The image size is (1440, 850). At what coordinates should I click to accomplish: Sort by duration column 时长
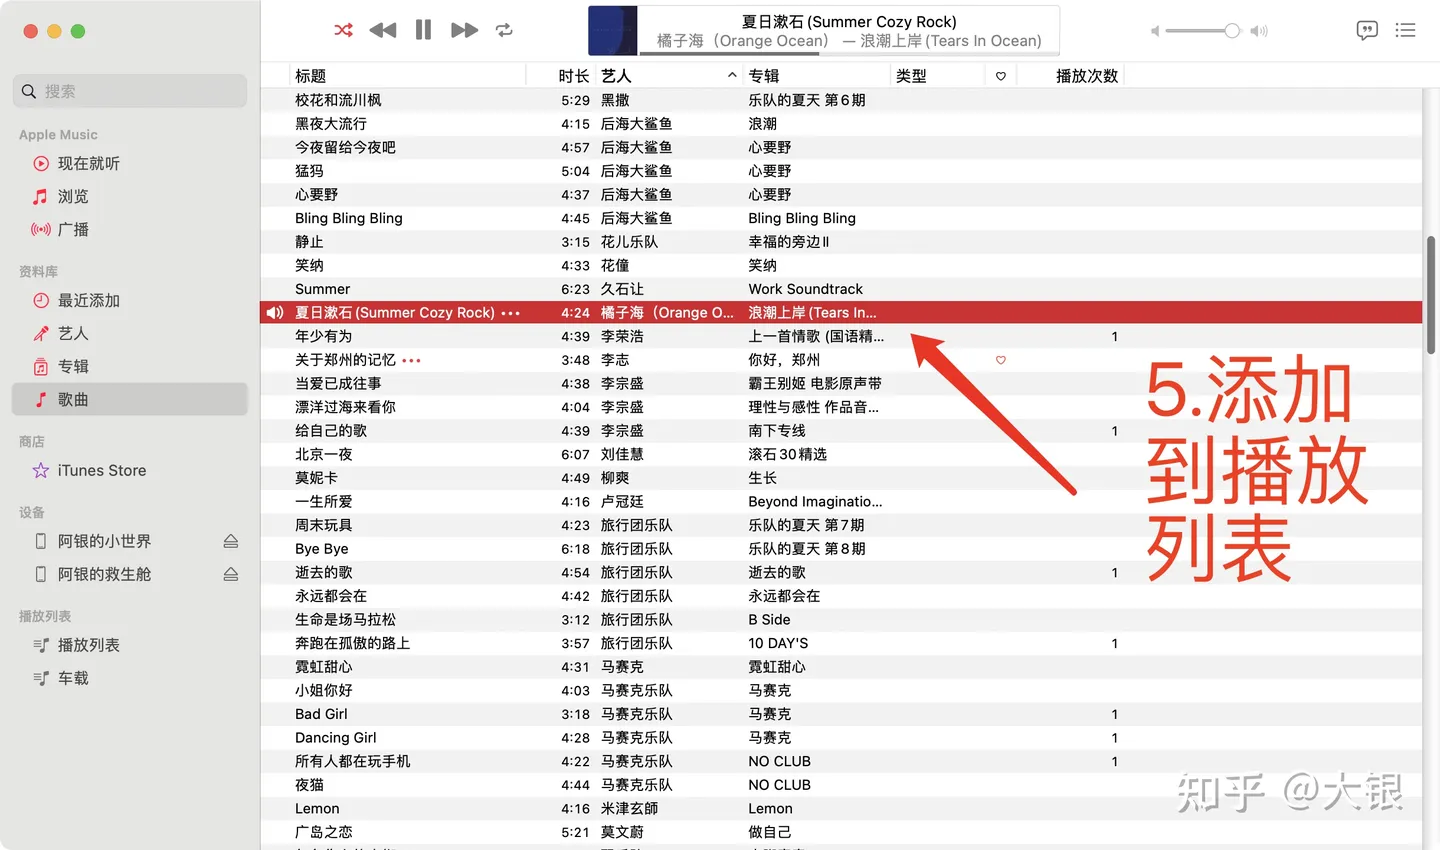(573, 76)
